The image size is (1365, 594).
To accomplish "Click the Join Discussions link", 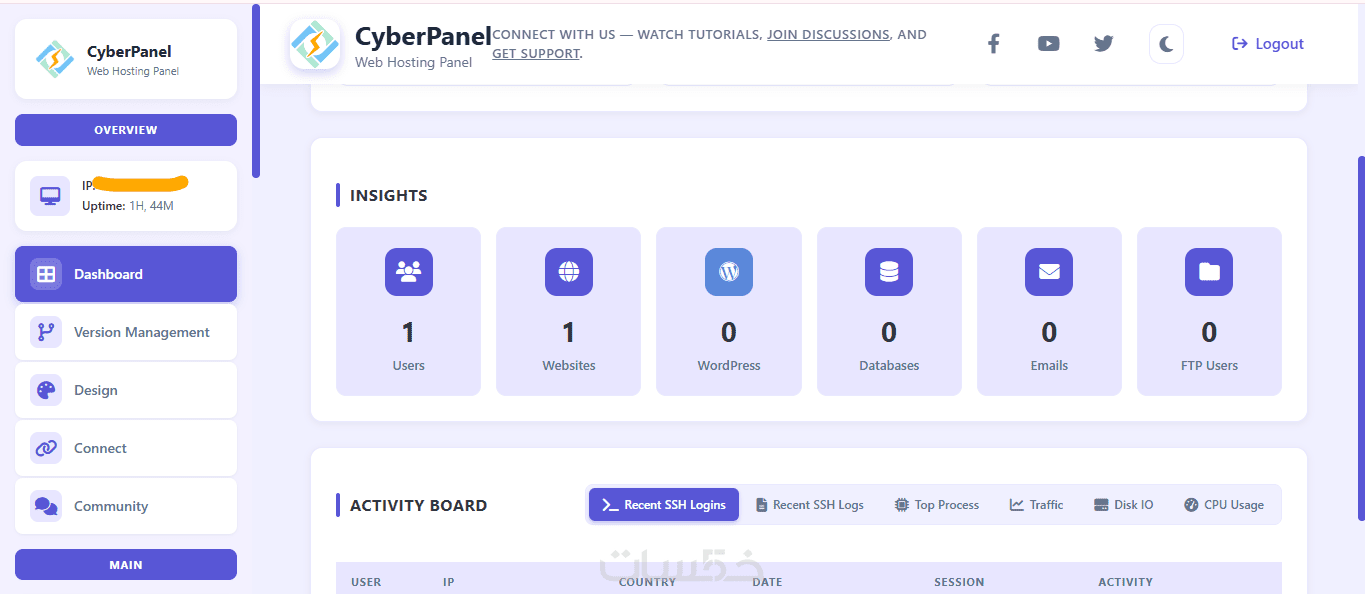I will click(x=828, y=34).
